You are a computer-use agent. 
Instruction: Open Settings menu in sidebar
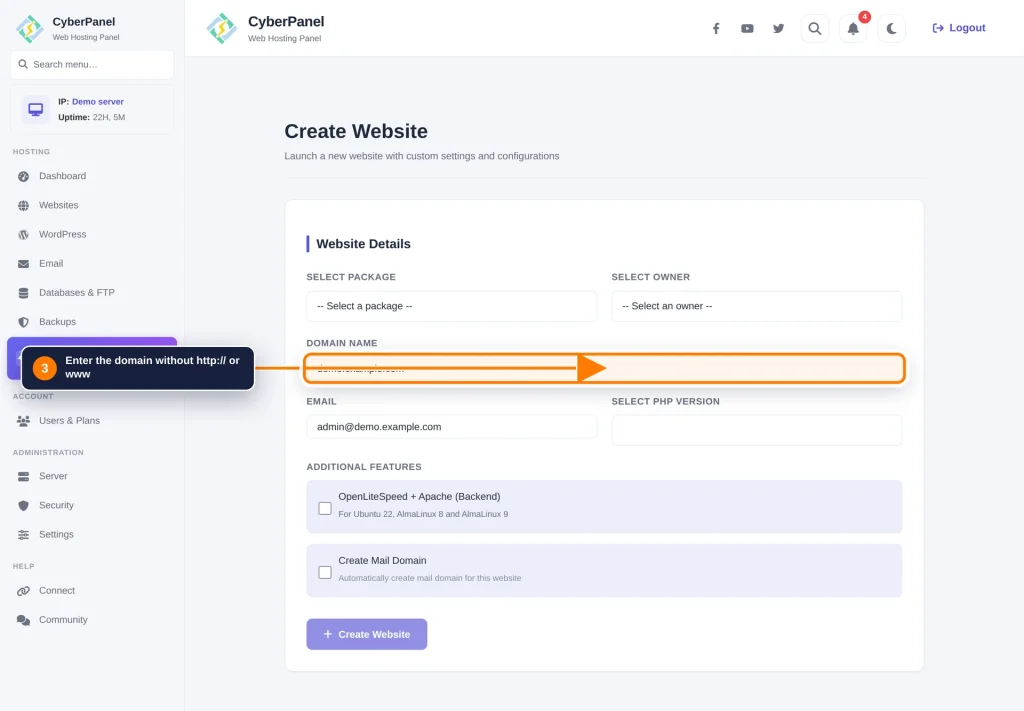click(x=92, y=534)
